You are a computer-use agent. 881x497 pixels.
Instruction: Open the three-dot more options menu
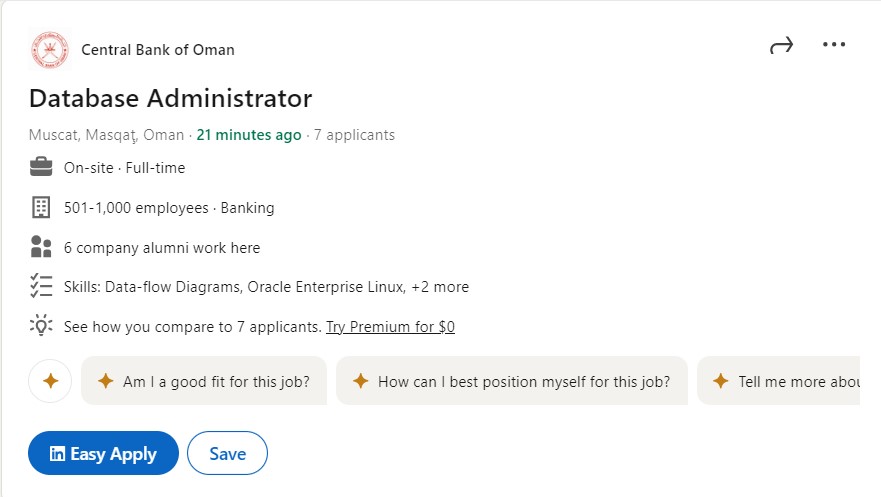tap(834, 45)
